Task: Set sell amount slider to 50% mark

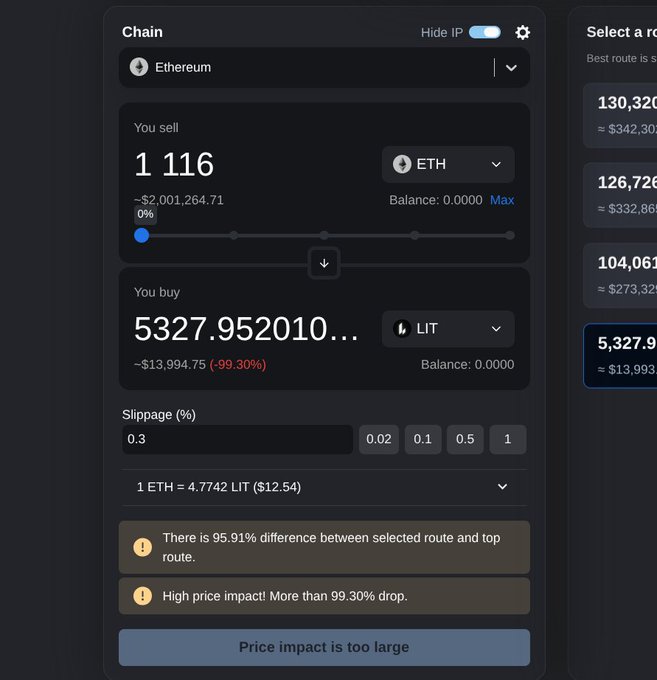Action: pyautogui.click(x=324, y=235)
